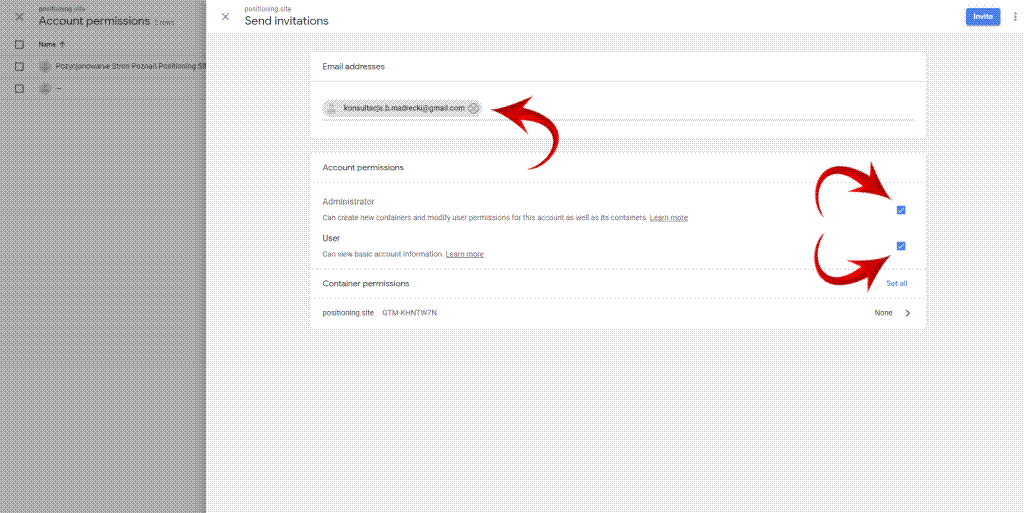The width and height of the screenshot is (1024, 513).
Task: Check the Pozycjonowanie Stron Poznań row checkbox
Action: [x=20, y=67]
